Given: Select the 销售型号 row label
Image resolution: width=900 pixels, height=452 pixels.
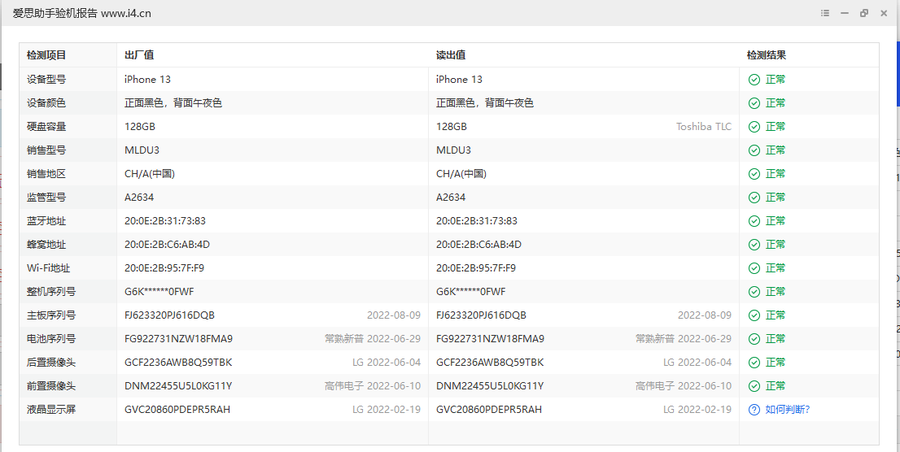Looking at the screenshot, I should (x=46, y=150).
